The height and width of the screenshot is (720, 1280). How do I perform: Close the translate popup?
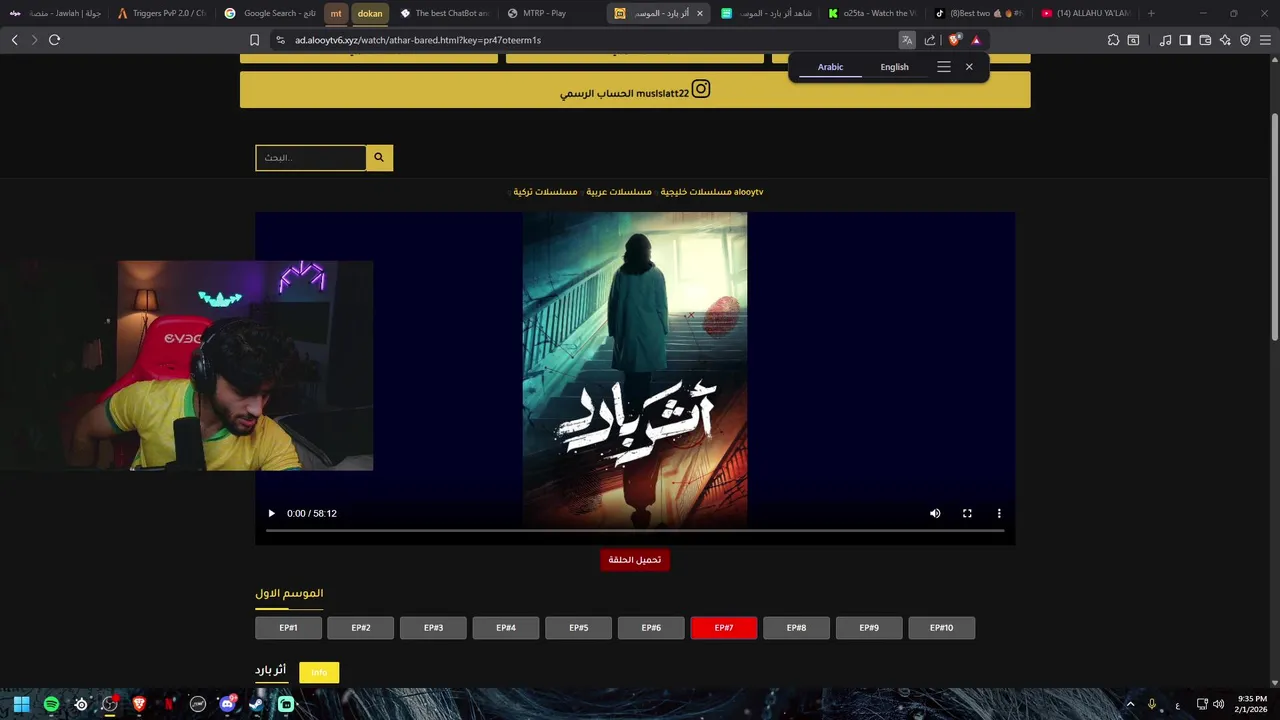tap(969, 67)
